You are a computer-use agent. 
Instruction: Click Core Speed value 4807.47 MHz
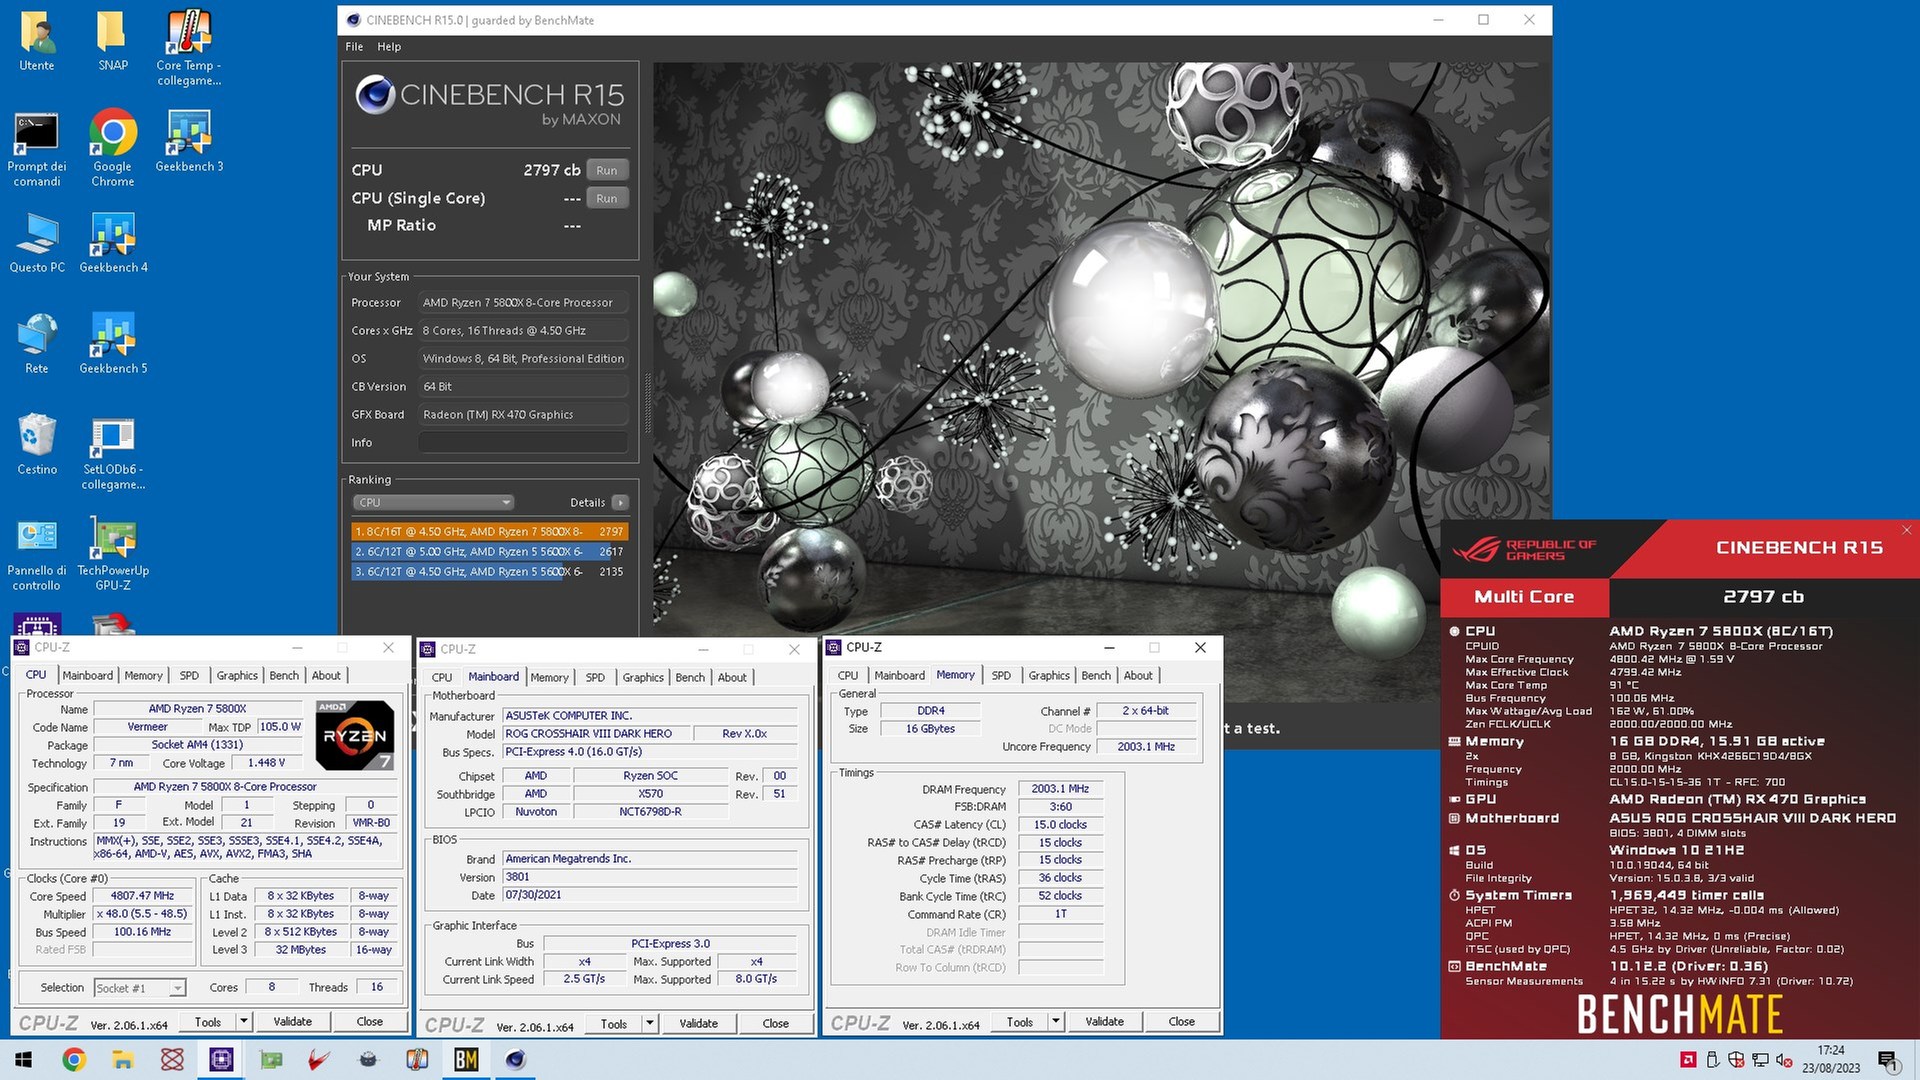142,896
